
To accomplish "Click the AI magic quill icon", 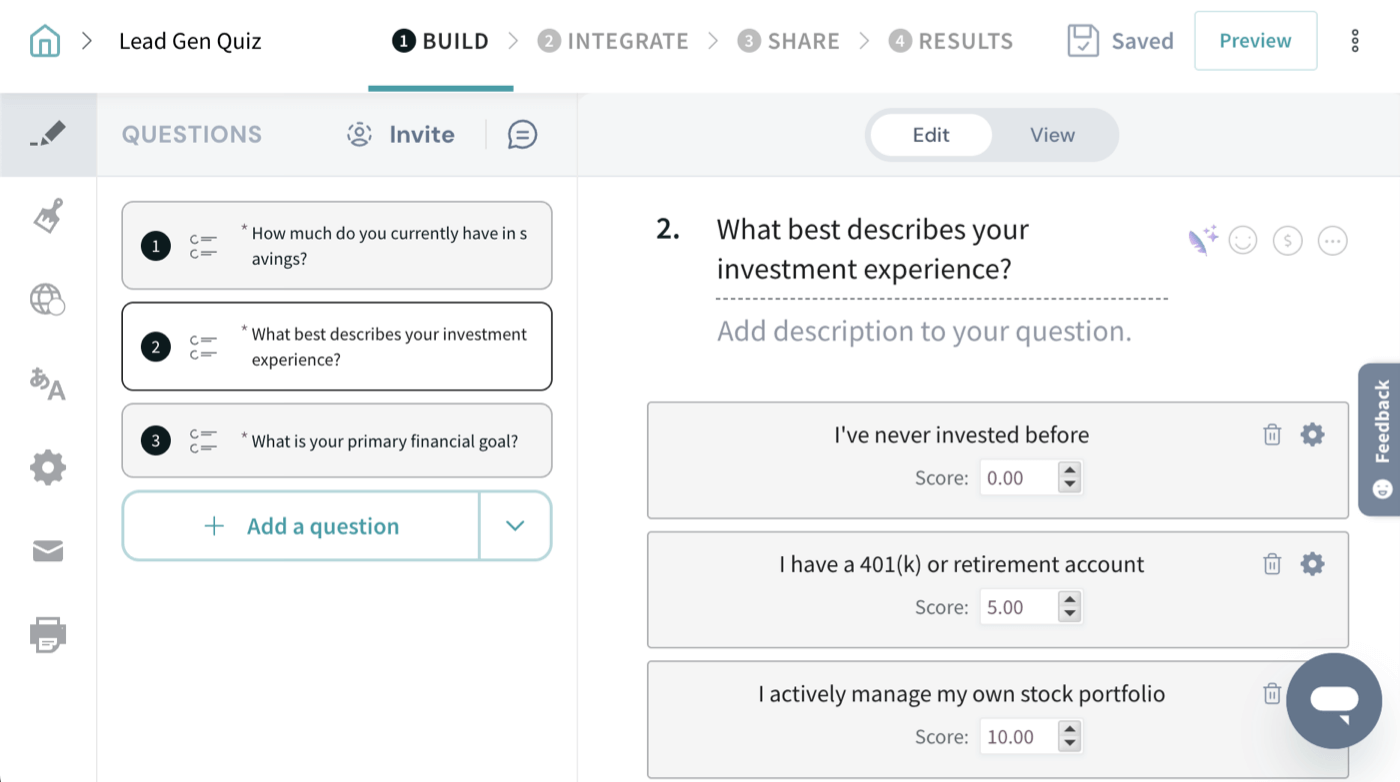I will 1203,240.
